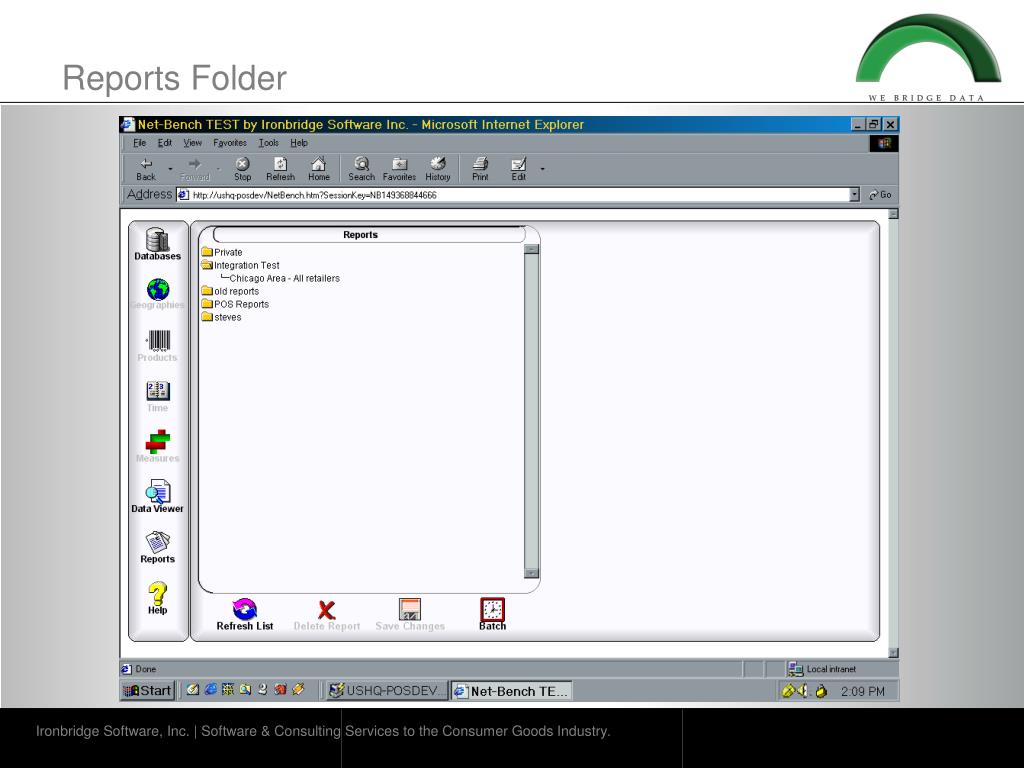Expand the old reports folder
This screenshot has width=1024, height=768.
[x=230, y=291]
